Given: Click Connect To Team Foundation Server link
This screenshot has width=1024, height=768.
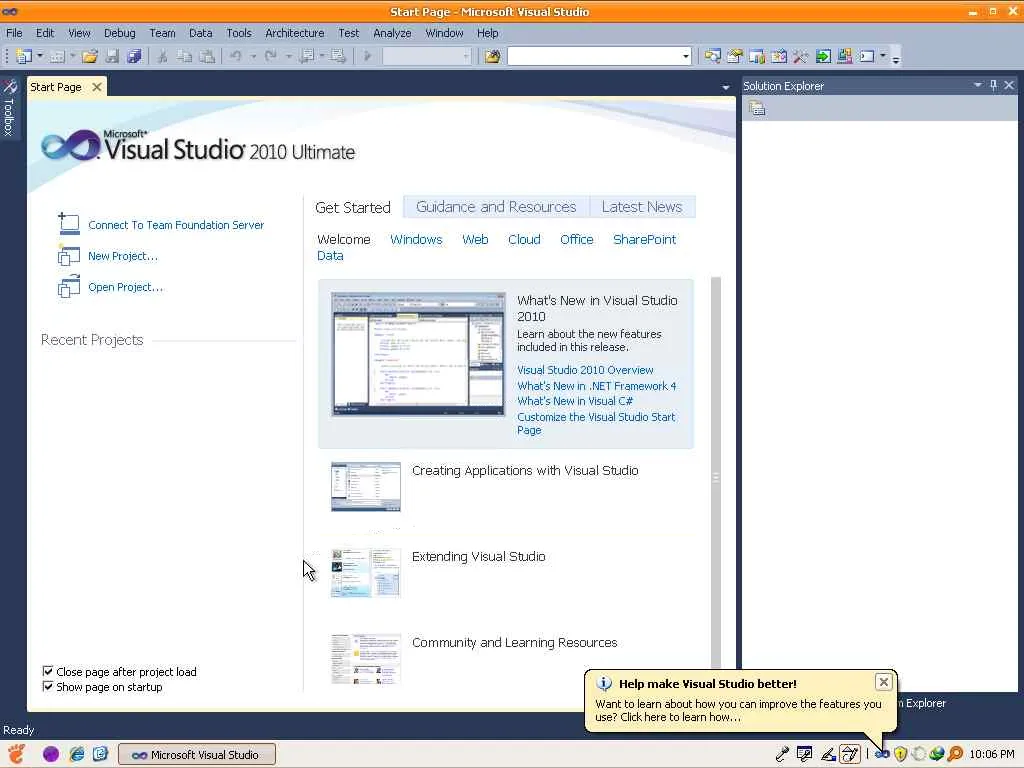Looking at the screenshot, I should [176, 225].
